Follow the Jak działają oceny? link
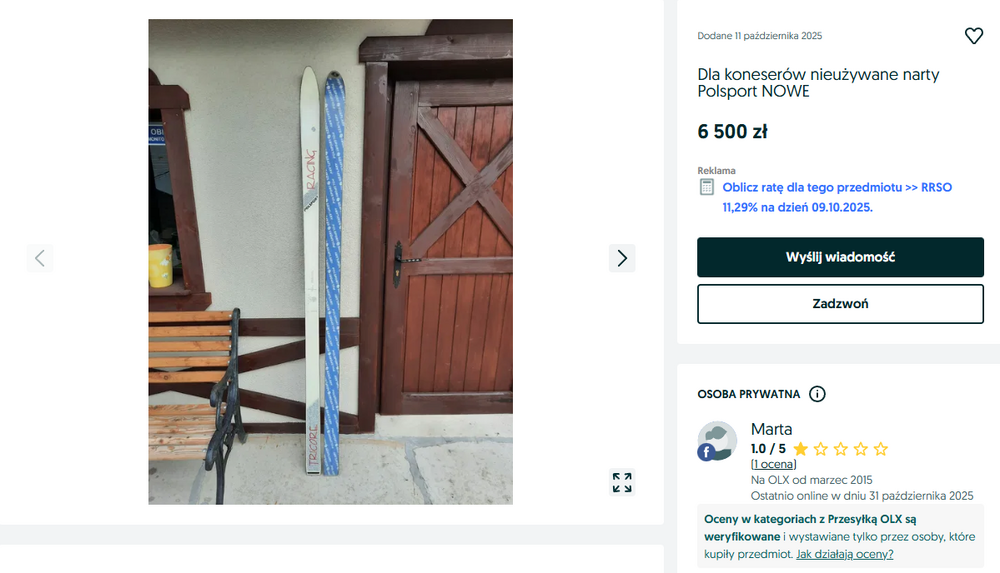This screenshot has height=573, width=1000. coord(844,554)
